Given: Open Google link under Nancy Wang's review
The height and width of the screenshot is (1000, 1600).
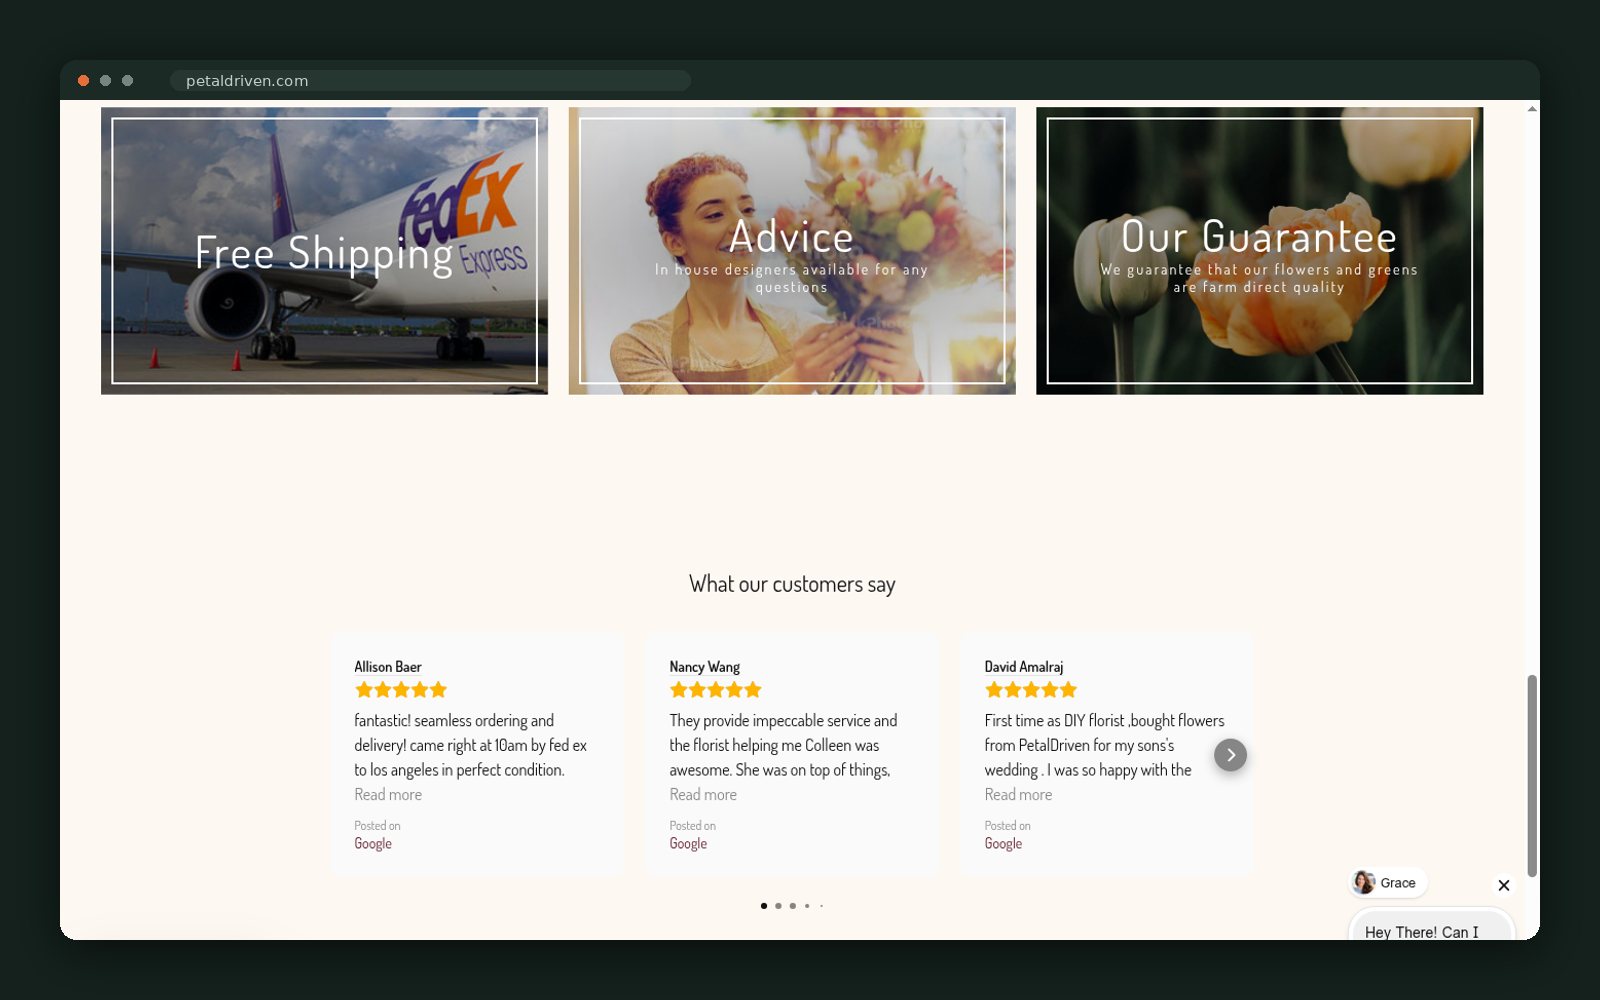Looking at the screenshot, I should pos(688,843).
